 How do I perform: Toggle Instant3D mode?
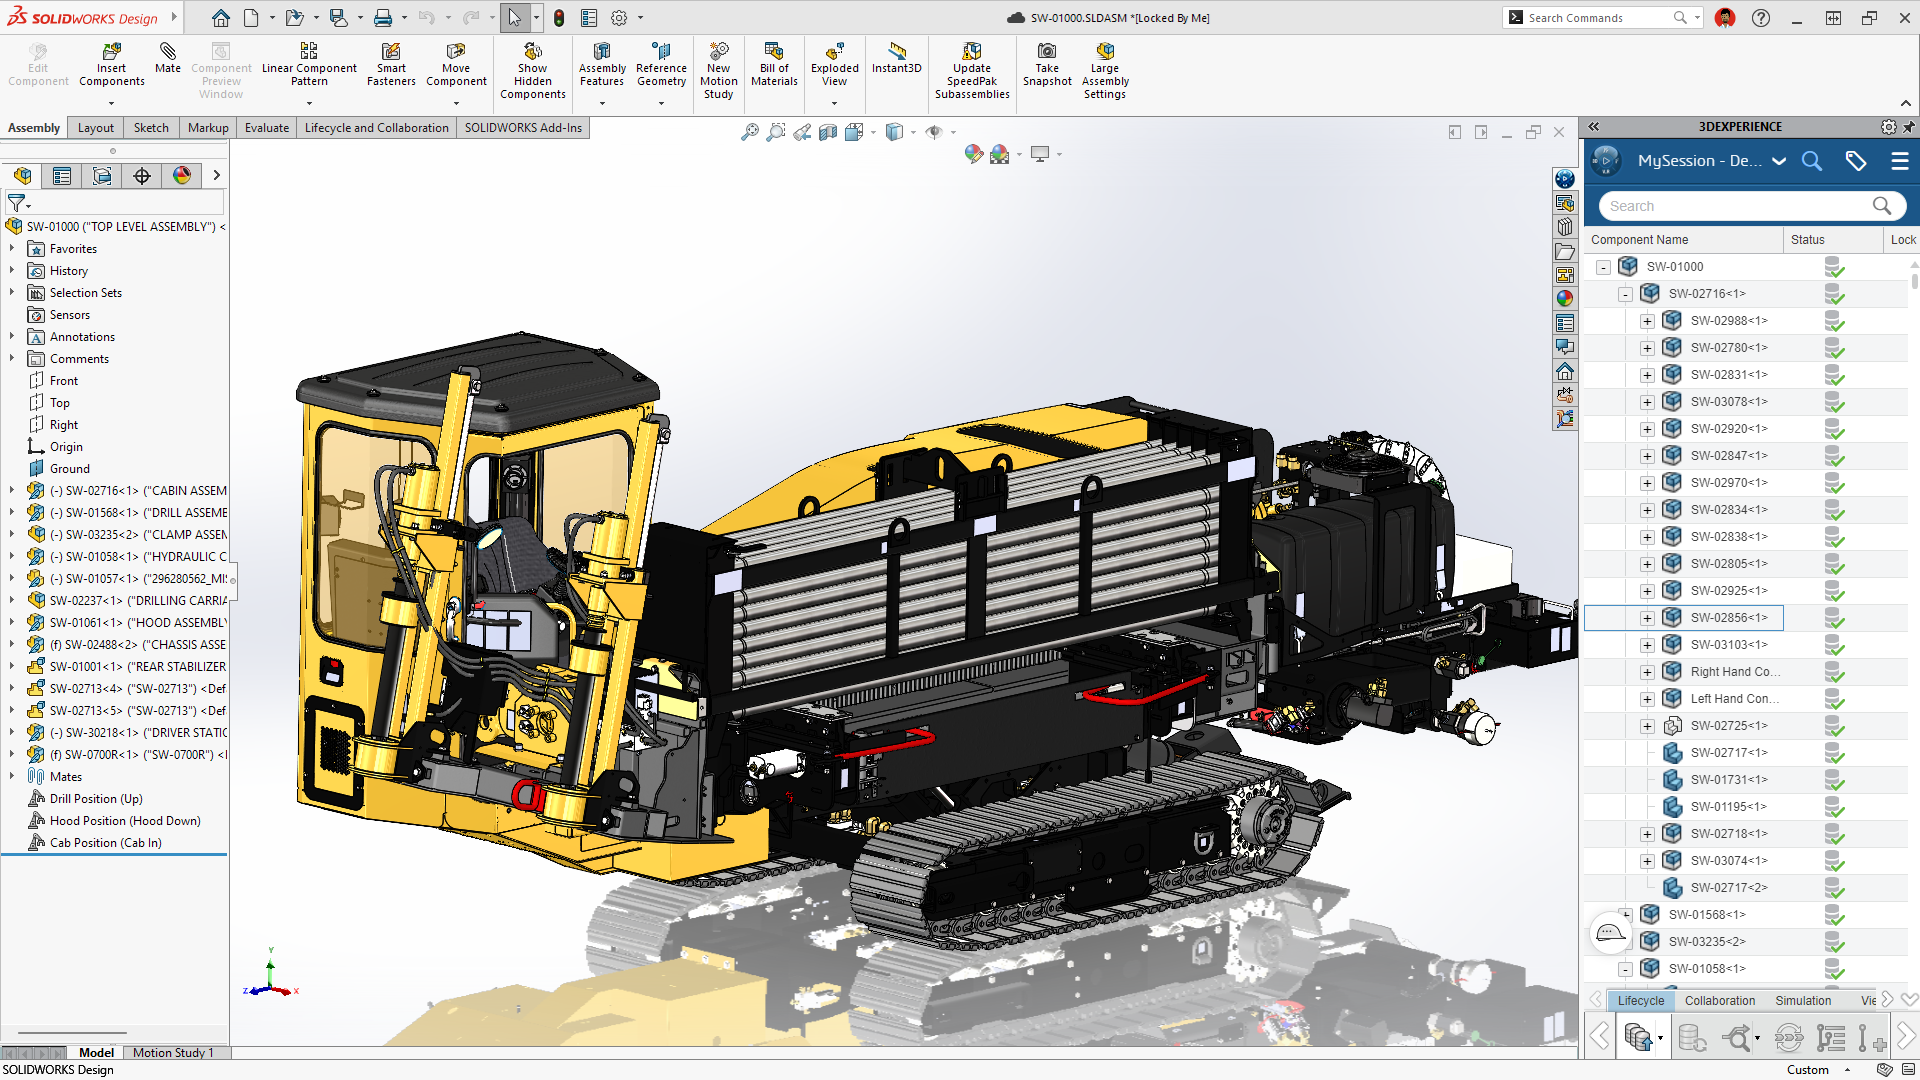(896, 59)
